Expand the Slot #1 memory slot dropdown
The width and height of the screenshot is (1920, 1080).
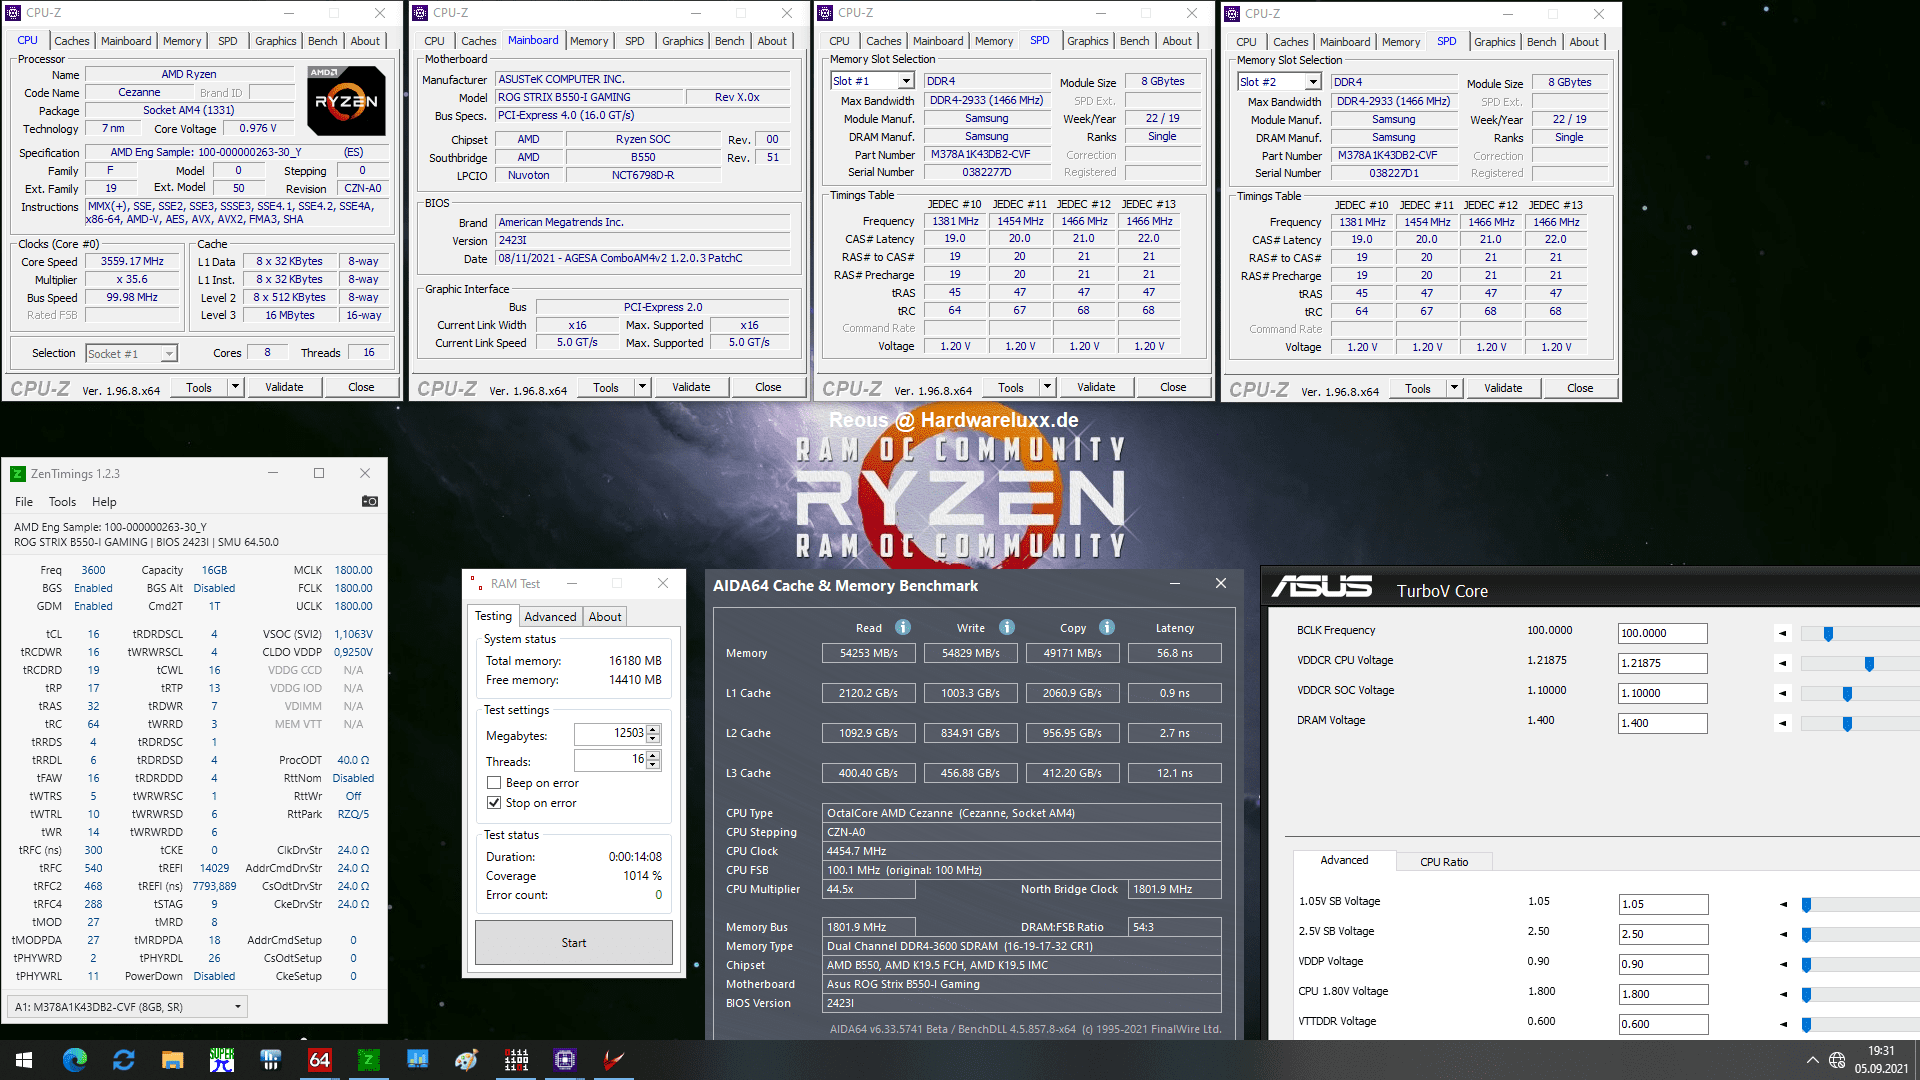[906, 81]
